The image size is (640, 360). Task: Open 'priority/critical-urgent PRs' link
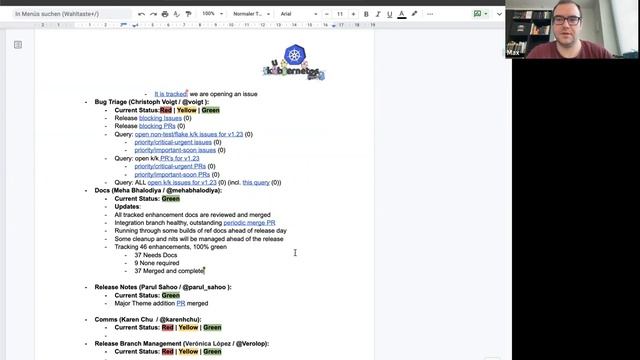pos(170,166)
